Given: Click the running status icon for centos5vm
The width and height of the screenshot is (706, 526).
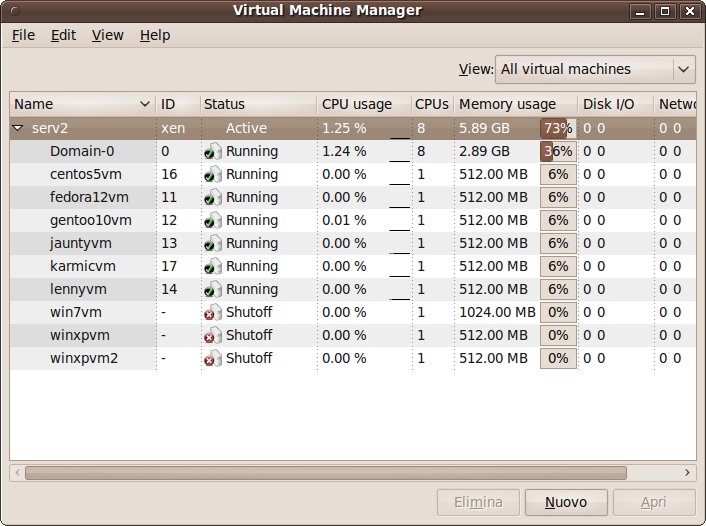Looking at the screenshot, I should pos(213,174).
